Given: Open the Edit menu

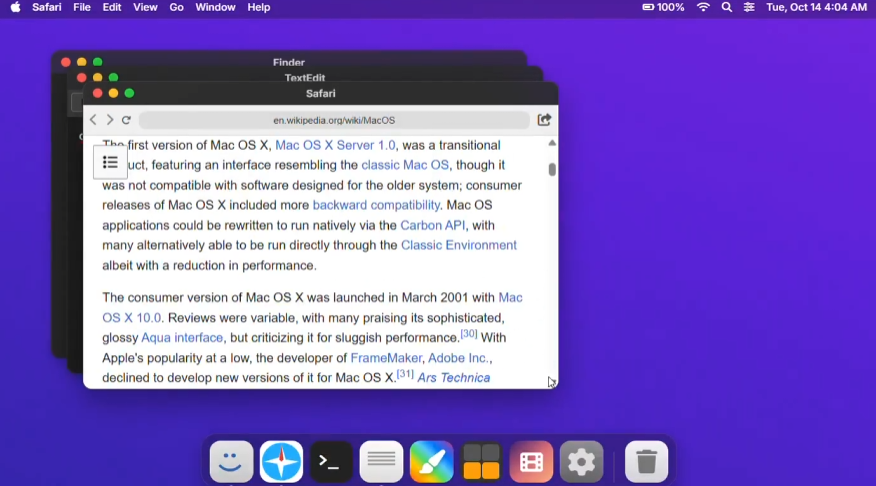Looking at the screenshot, I should (112, 7).
